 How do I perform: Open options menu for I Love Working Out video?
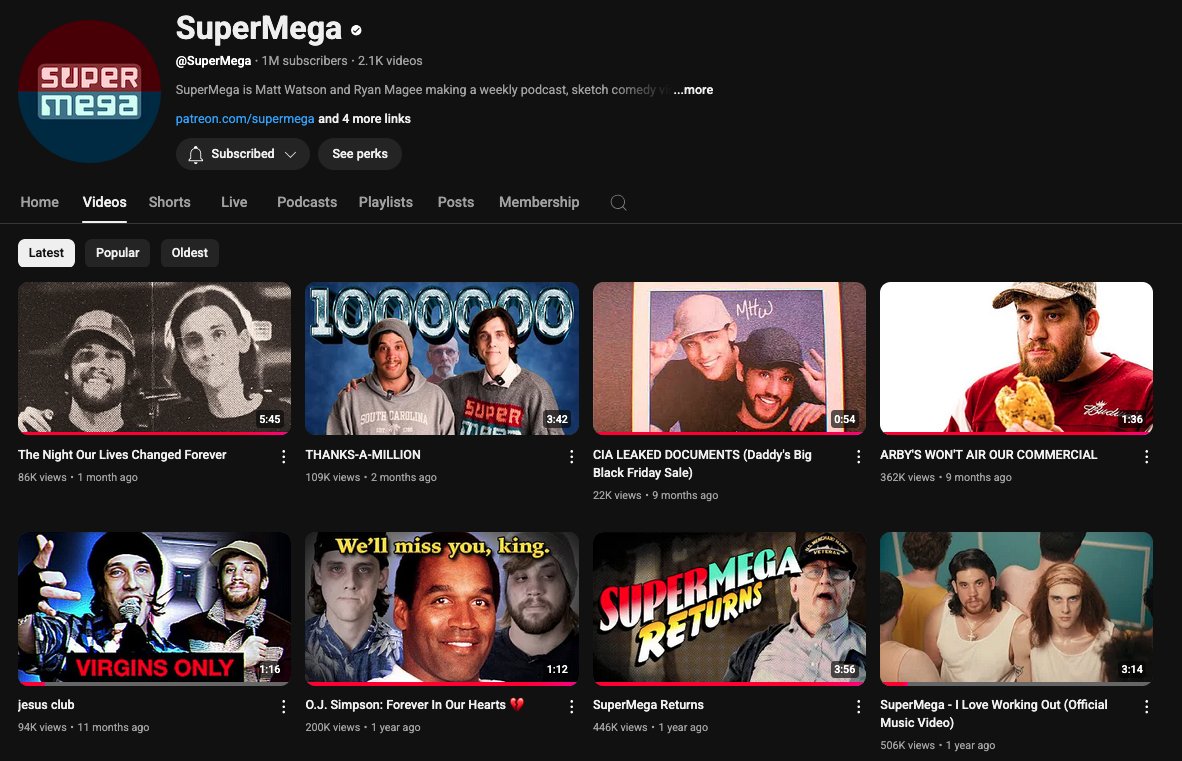[1146, 707]
